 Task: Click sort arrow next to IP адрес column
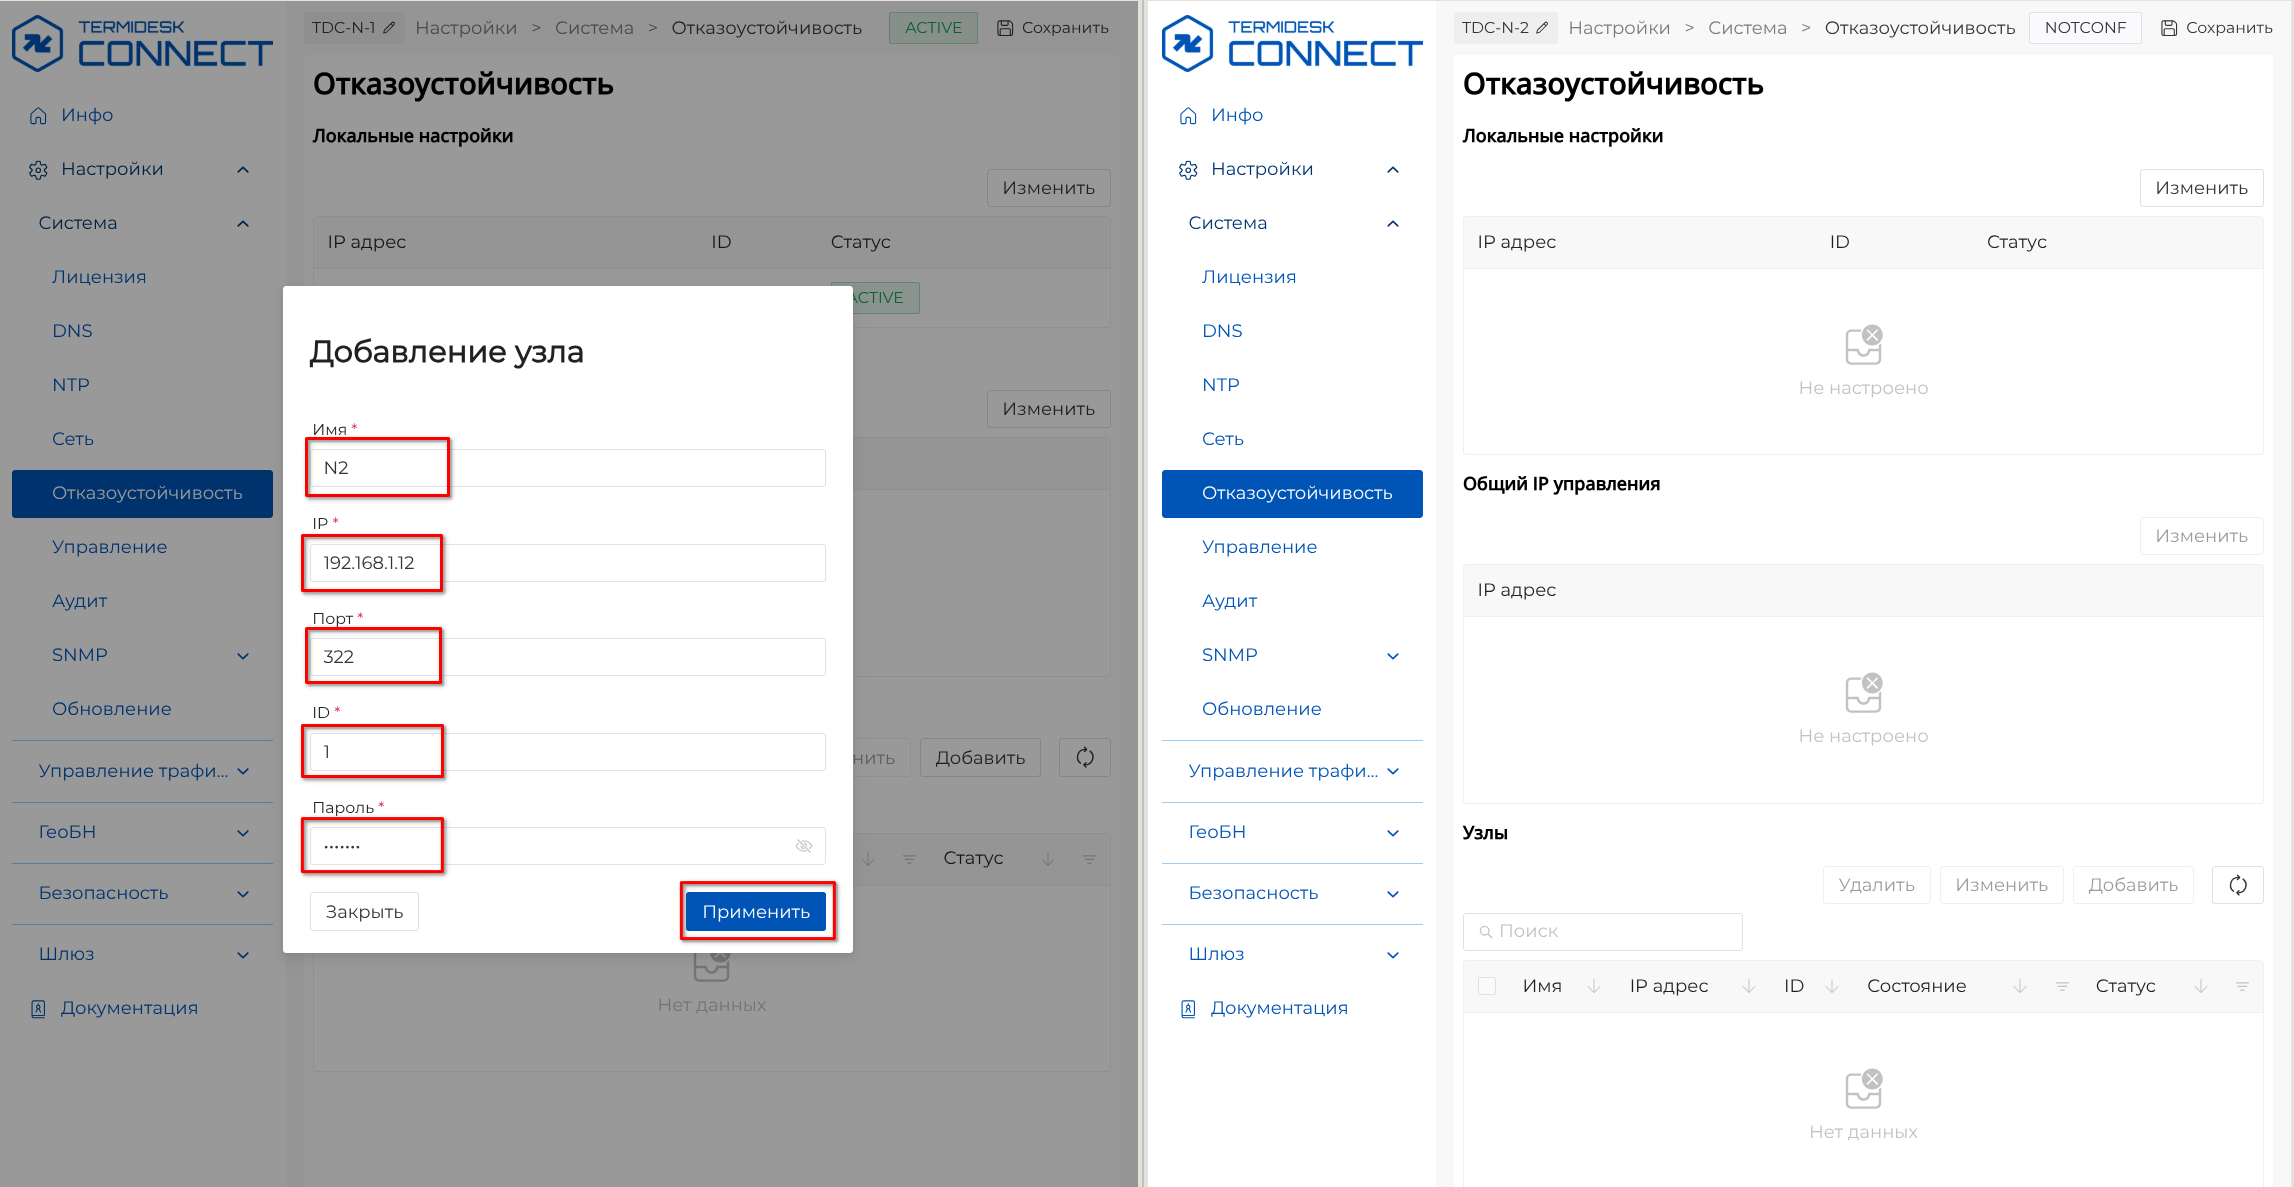click(1749, 986)
